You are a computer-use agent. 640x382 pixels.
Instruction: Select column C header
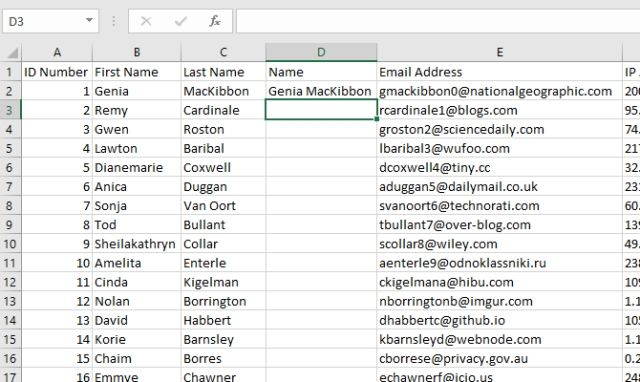pyautogui.click(x=223, y=52)
